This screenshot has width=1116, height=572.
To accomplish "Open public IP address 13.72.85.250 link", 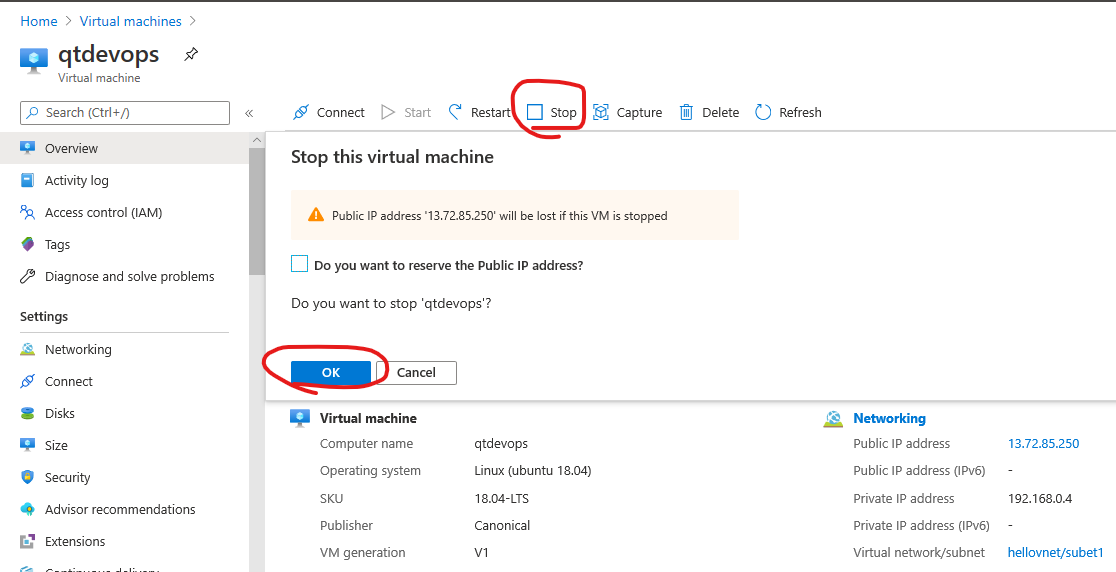I will click(1043, 443).
